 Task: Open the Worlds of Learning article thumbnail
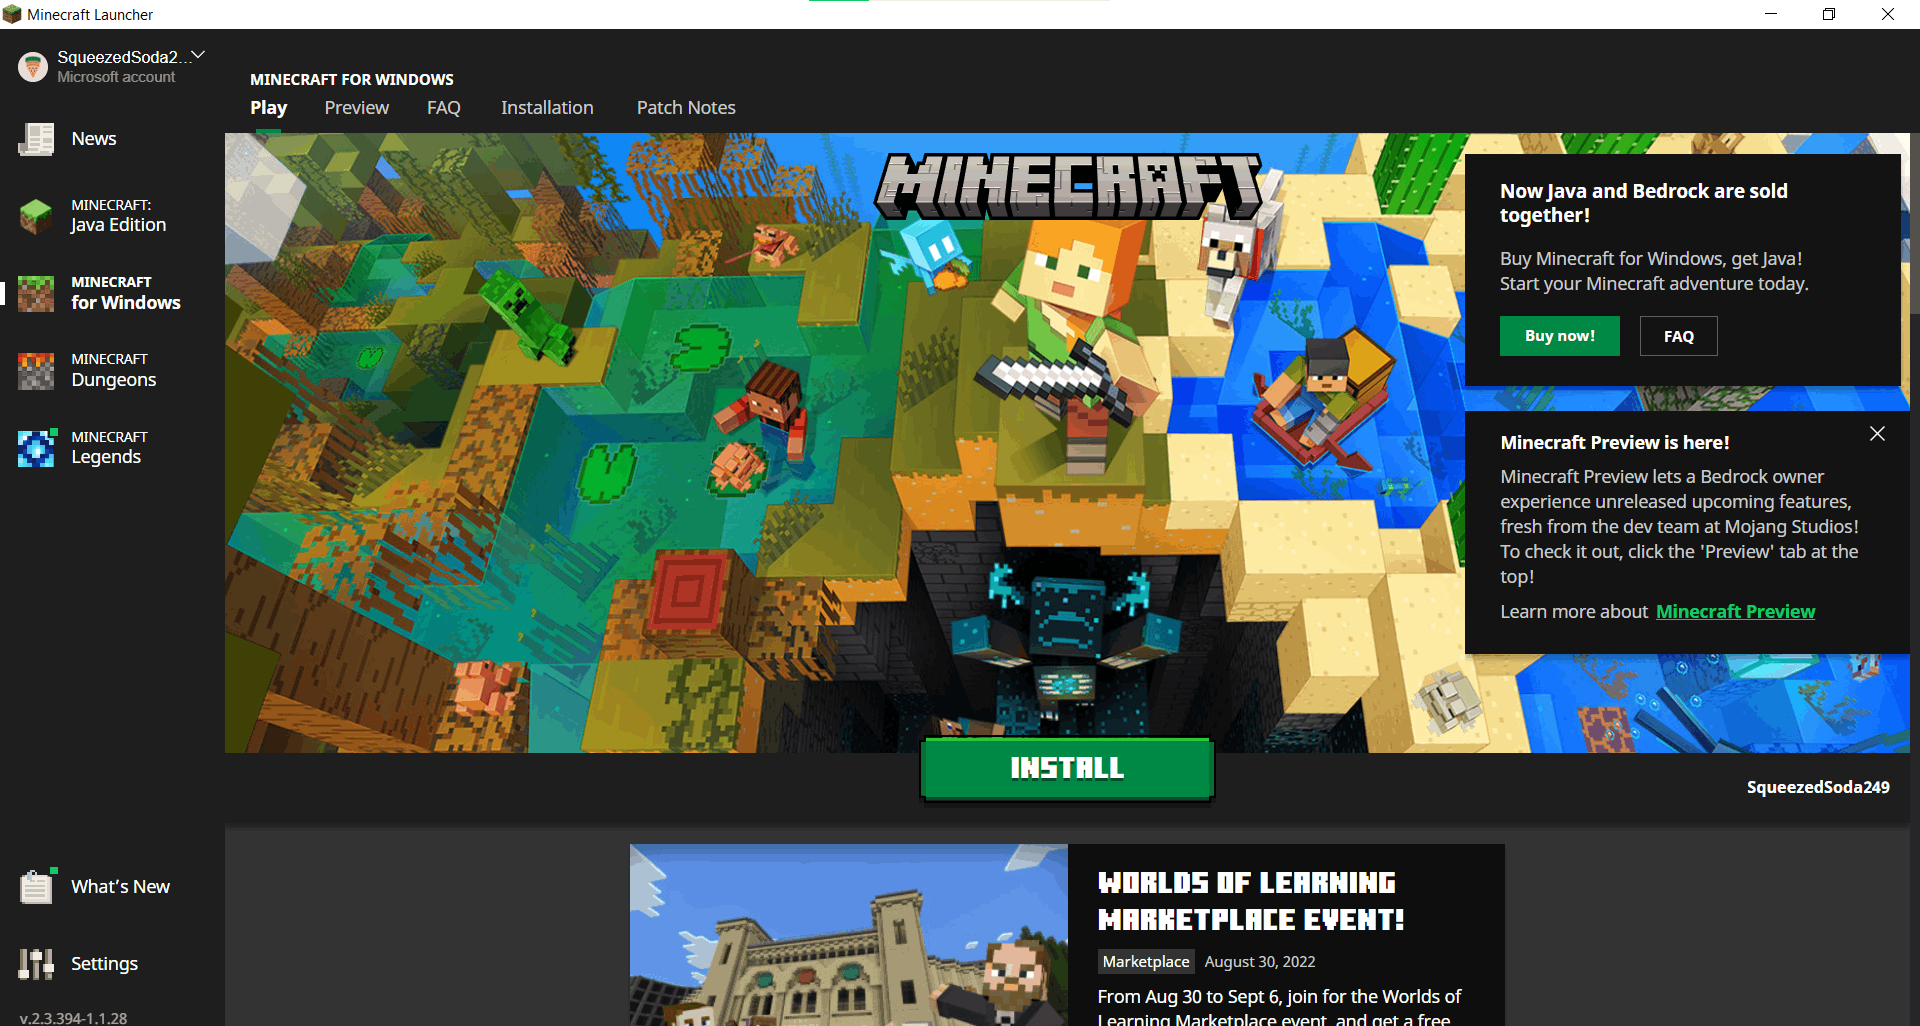849,935
